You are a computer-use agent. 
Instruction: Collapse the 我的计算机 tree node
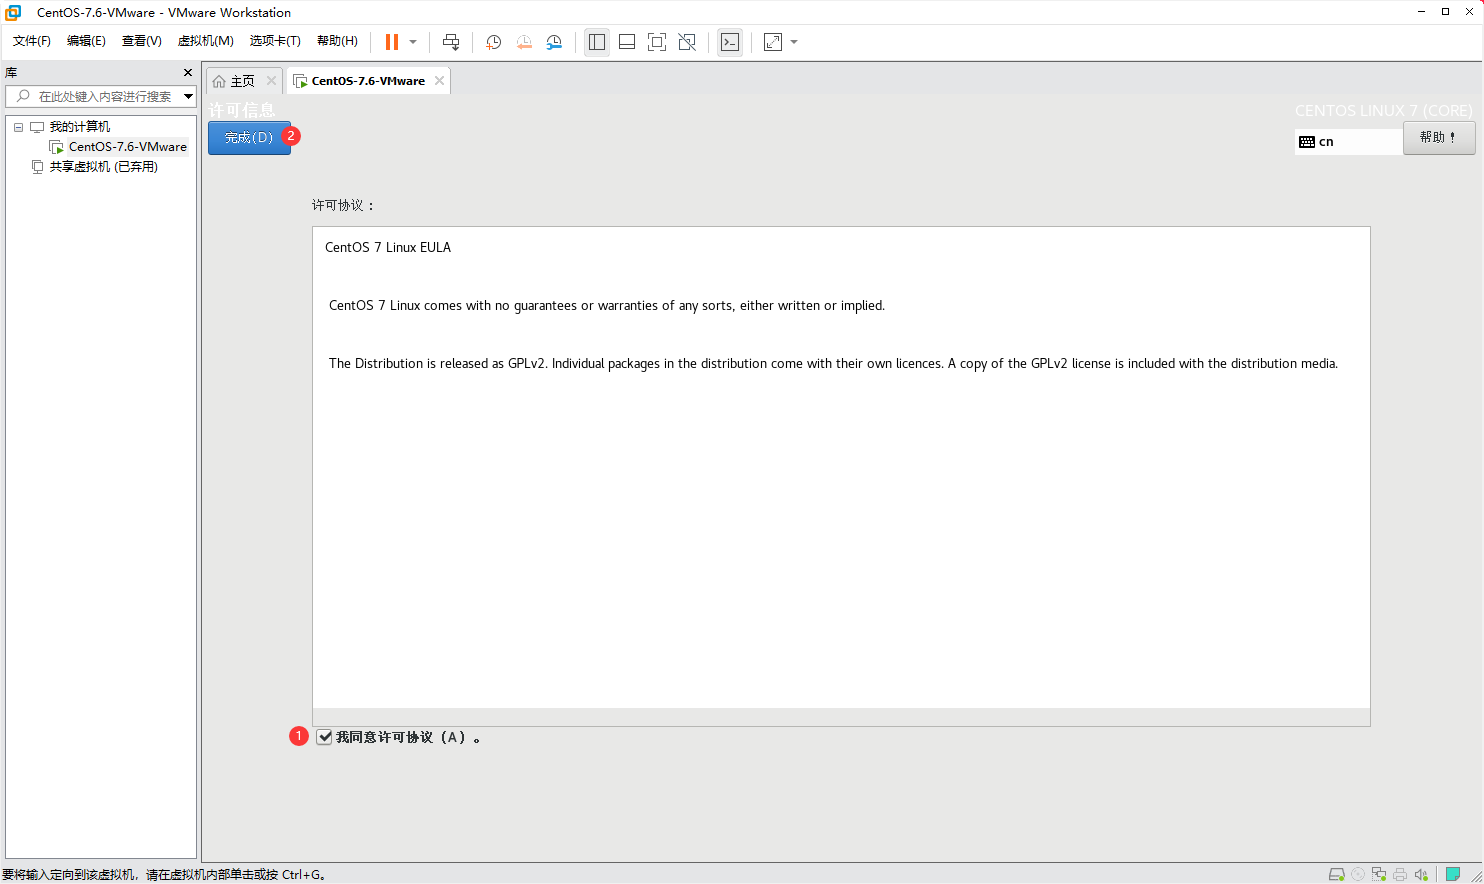[18, 127]
